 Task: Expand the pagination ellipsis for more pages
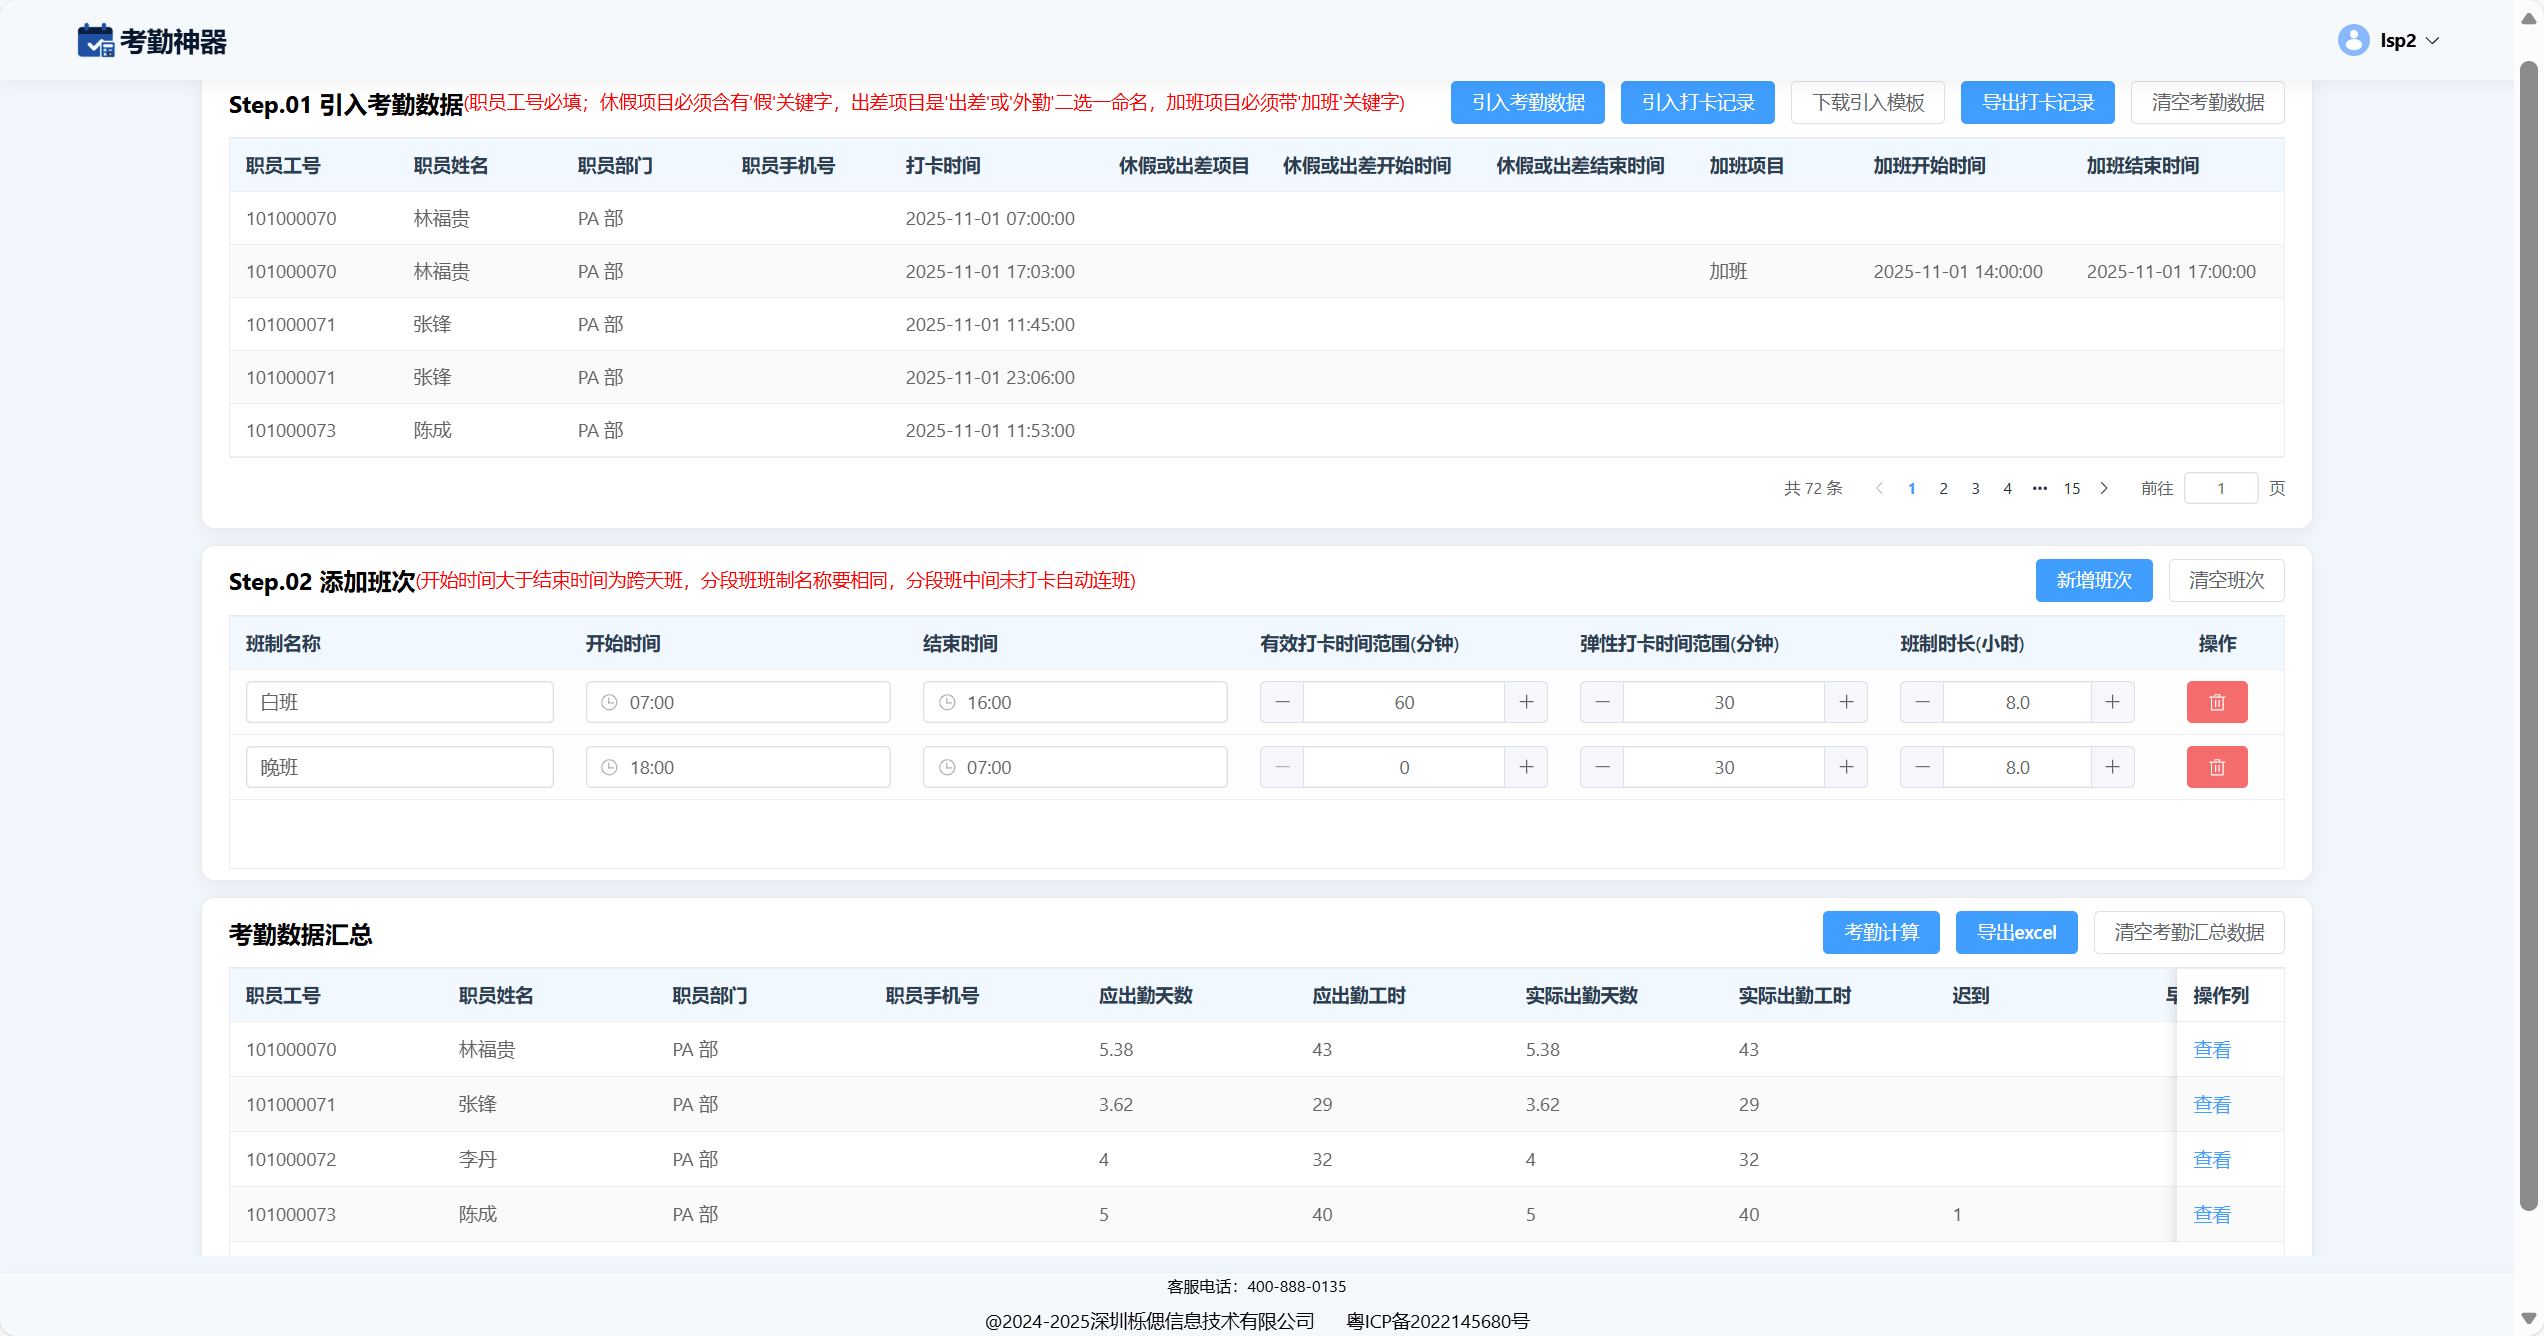pos(2039,488)
